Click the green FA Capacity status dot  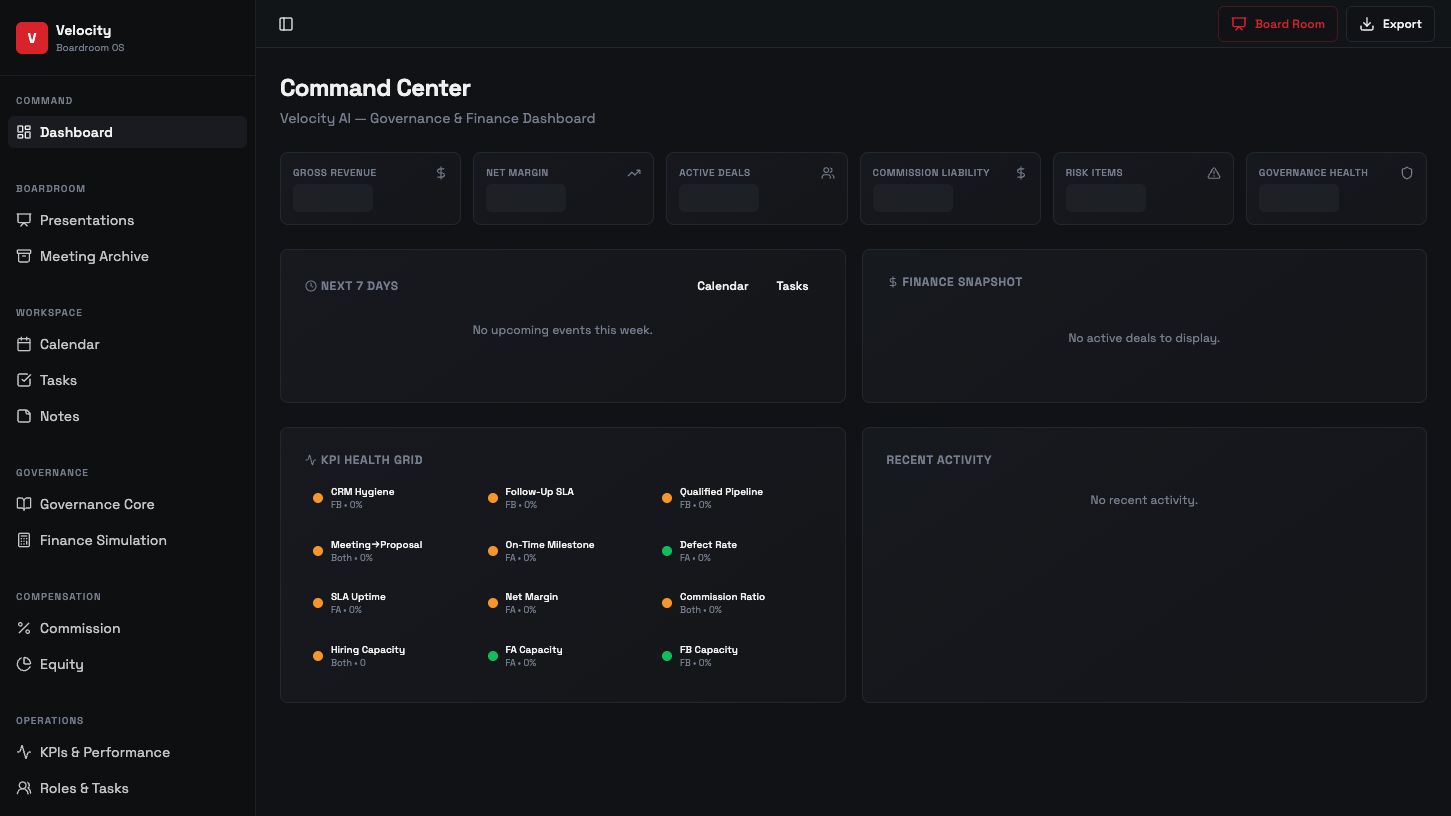click(x=493, y=656)
